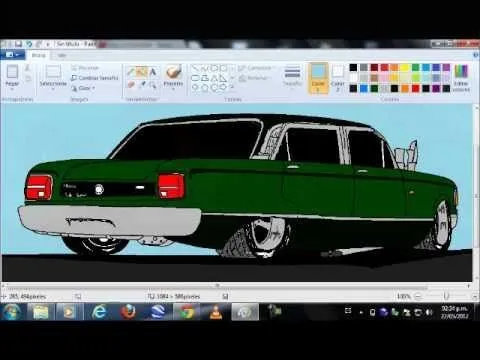The height and width of the screenshot is (360, 480).
Task: Click Cambiar tamaño resize button
Action: coord(95,78)
